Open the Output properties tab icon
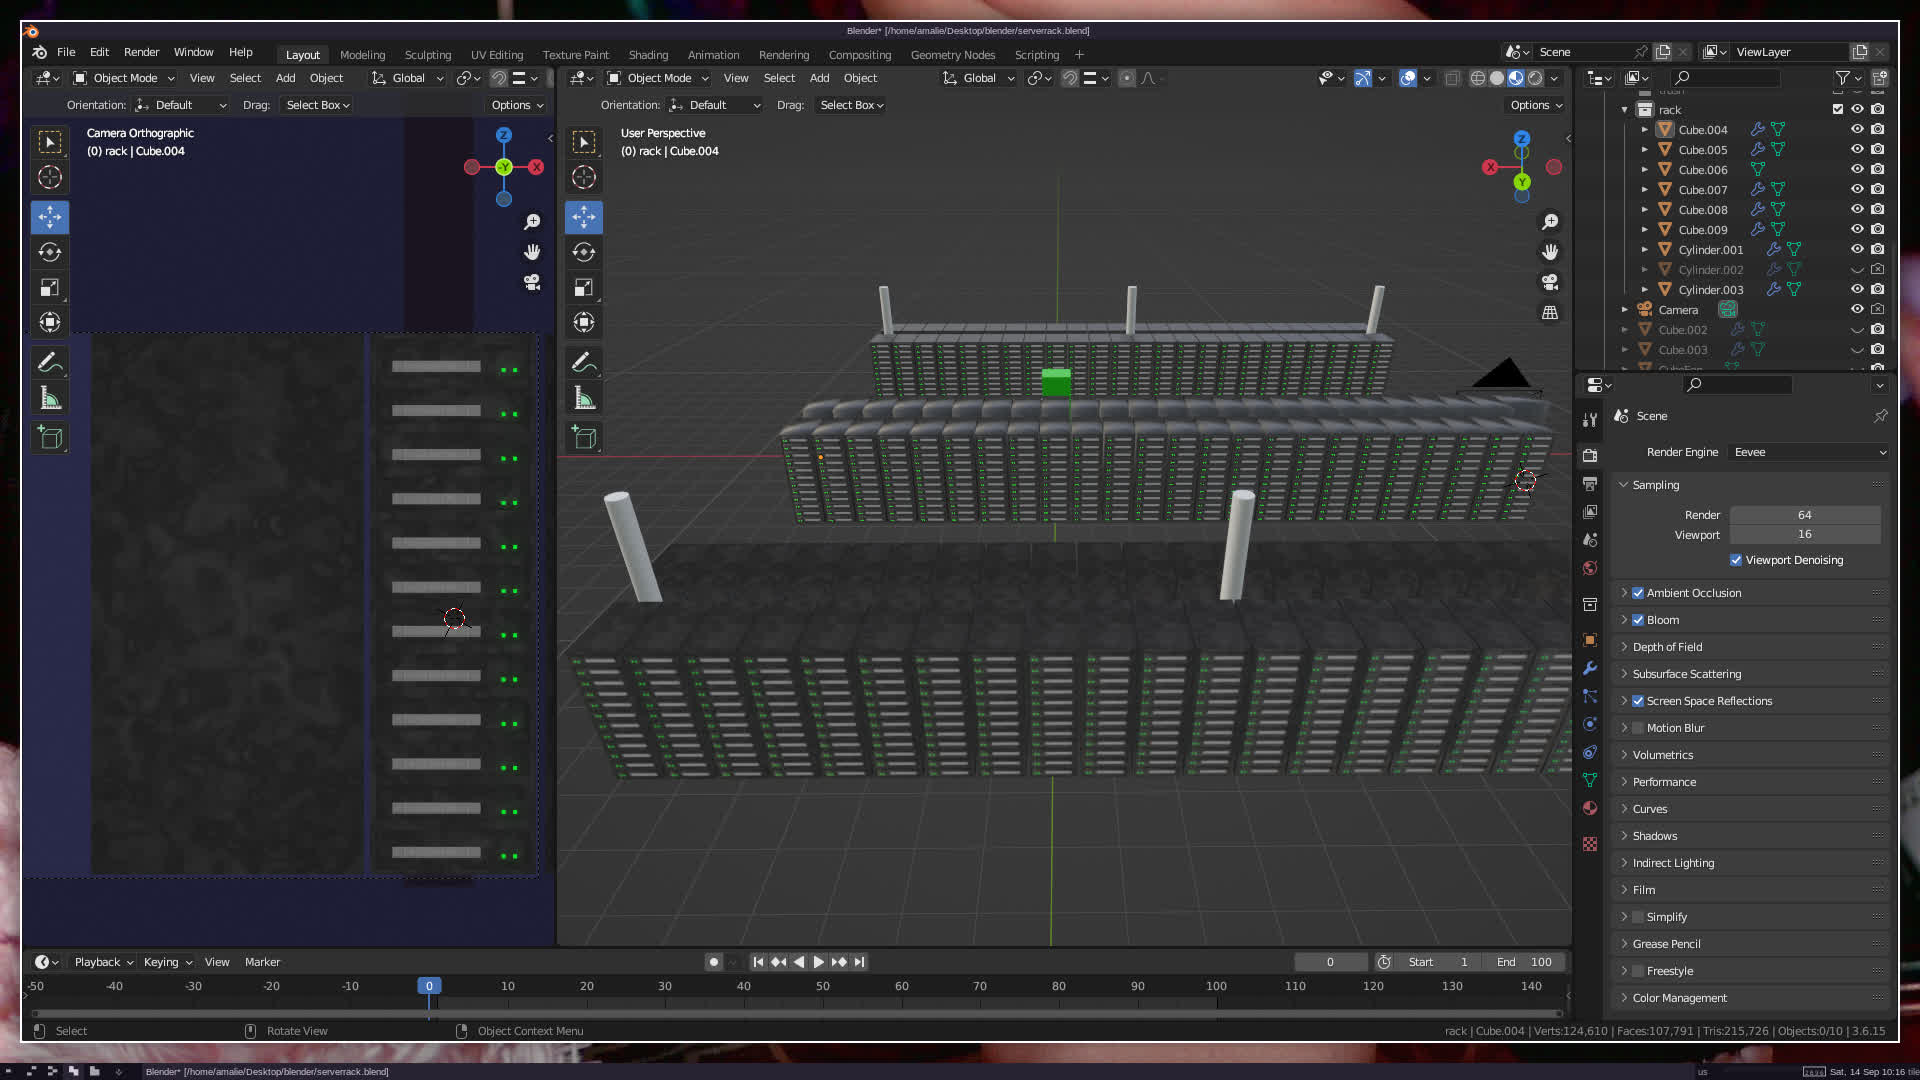This screenshot has height=1080, width=1920. (x=1590, y=484)
